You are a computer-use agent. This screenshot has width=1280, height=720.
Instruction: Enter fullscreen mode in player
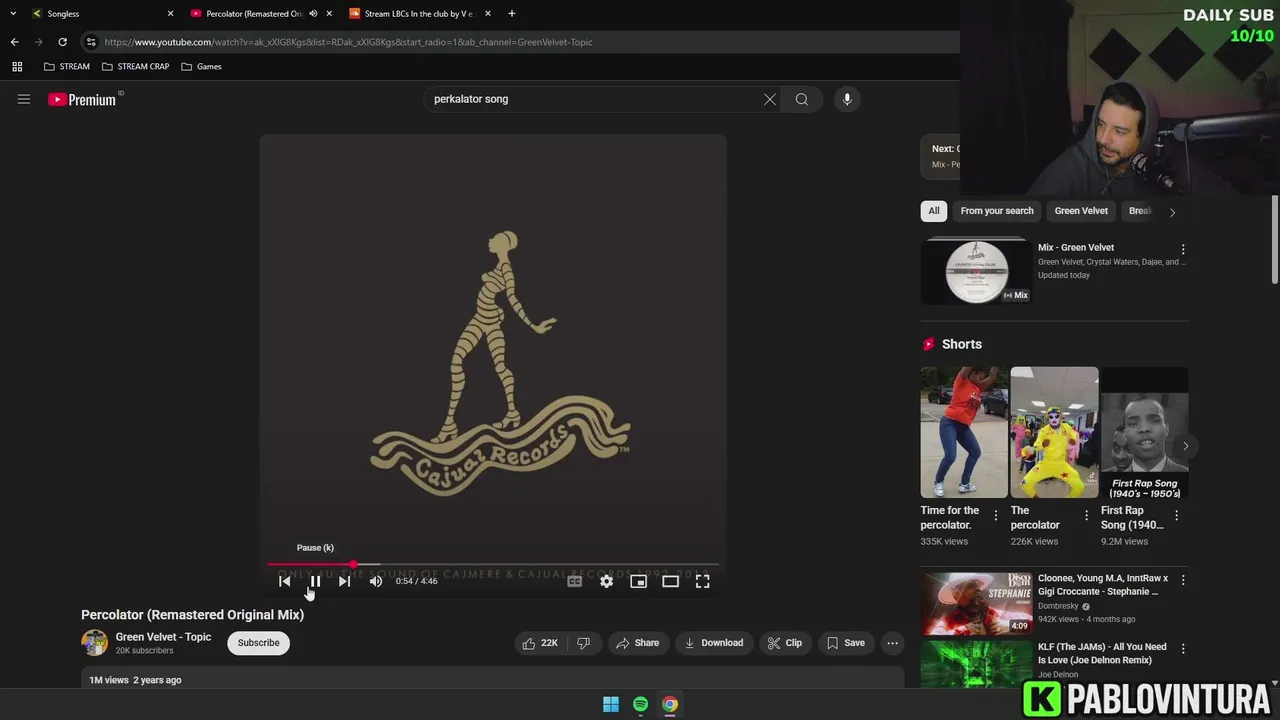[x=703, y=581]
